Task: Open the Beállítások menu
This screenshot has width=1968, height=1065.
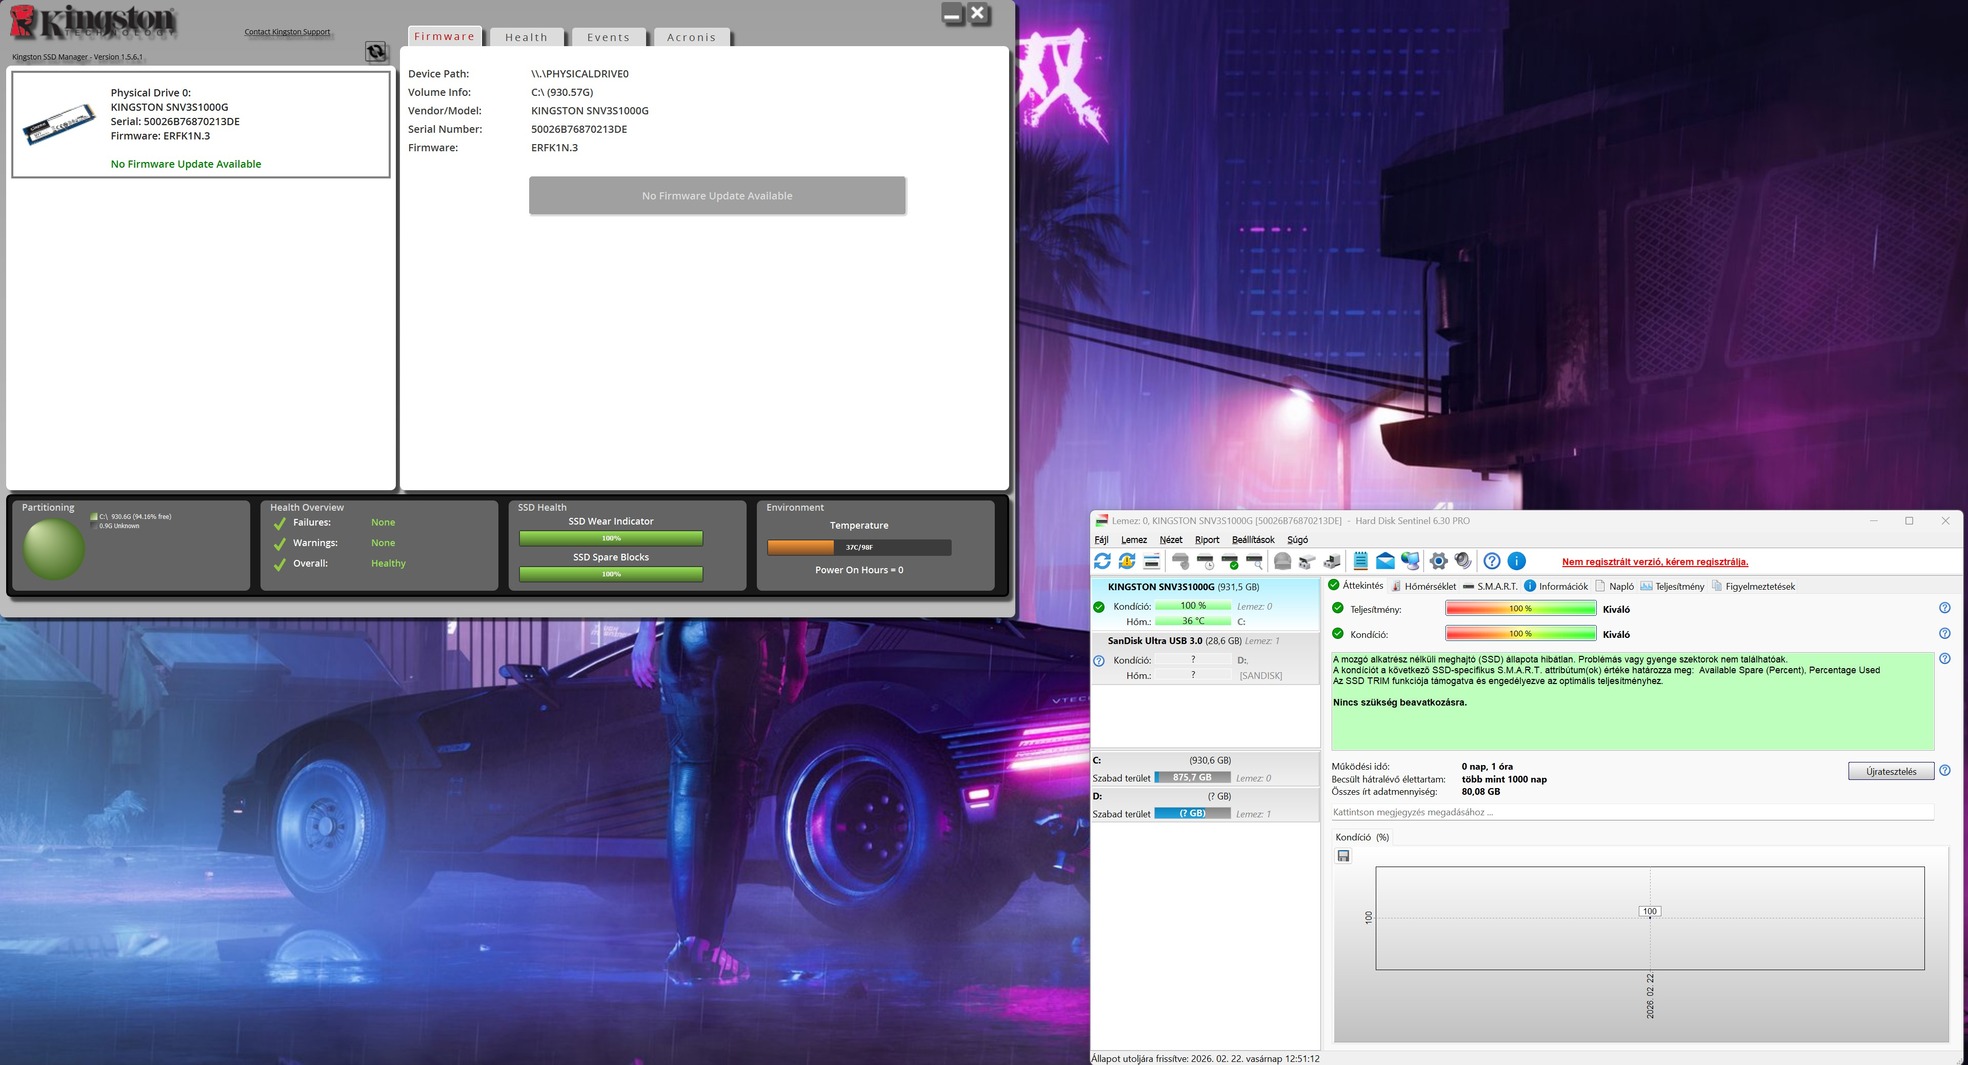Action: [x=1252, y=540]
